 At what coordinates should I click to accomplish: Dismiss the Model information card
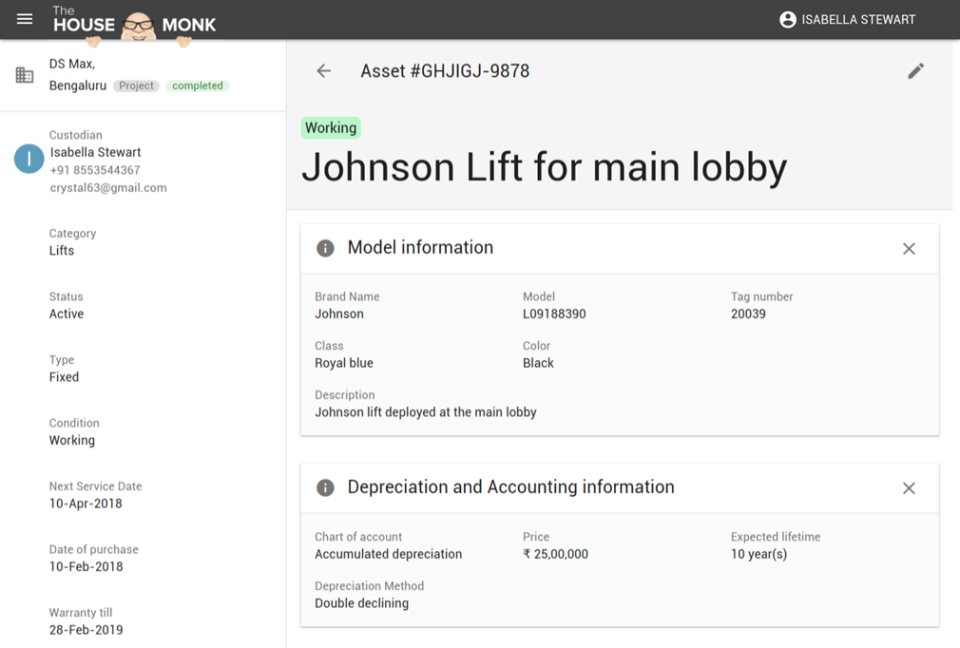tap(909, 248)
